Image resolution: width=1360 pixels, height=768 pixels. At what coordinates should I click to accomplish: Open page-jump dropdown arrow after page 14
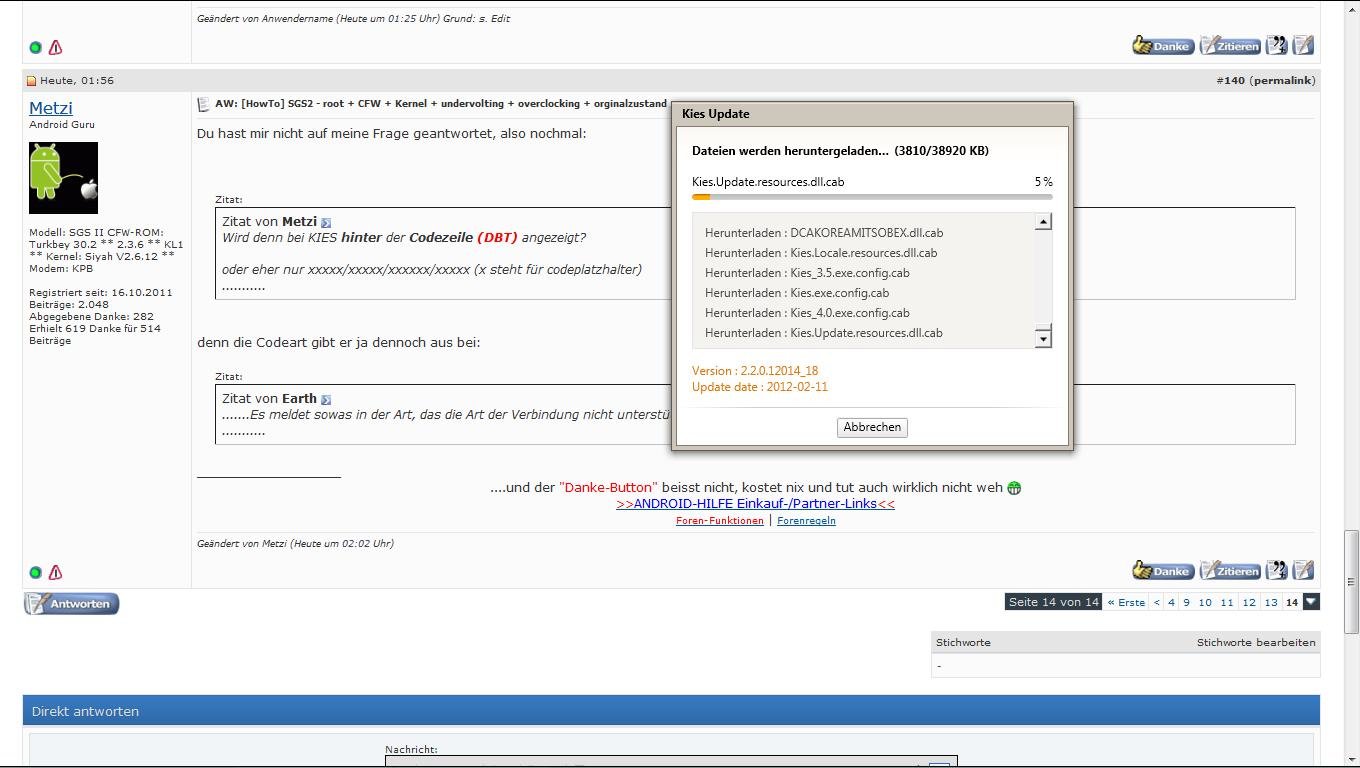click(1311, 601)
